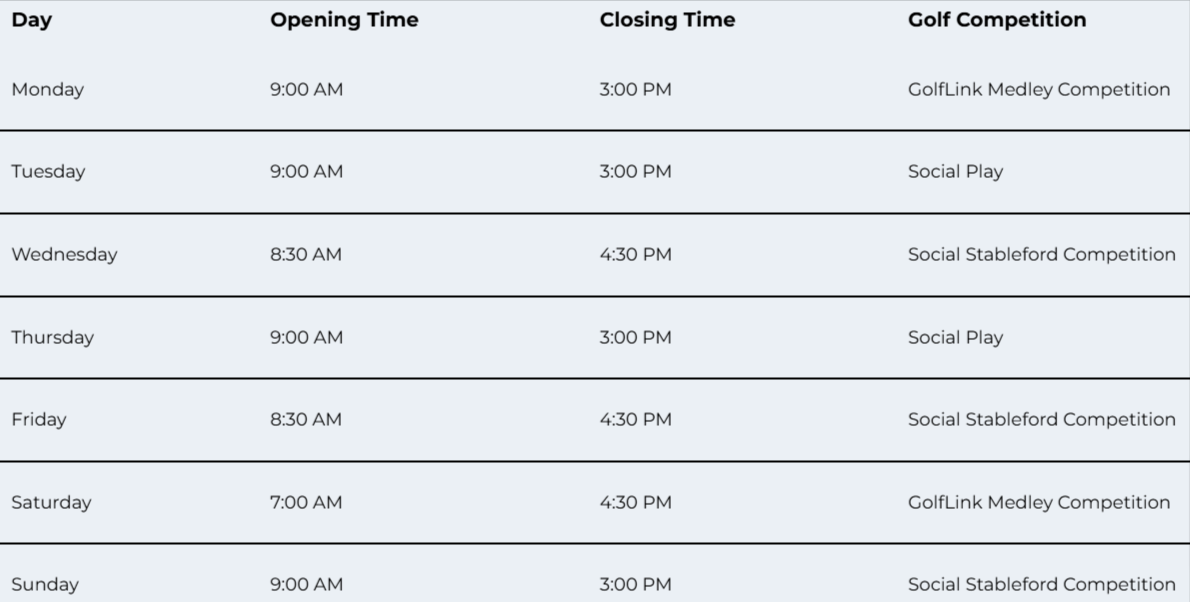Click the Closing Time column header
Image resolution: width=1190 pixels, height=602 pixels.
point(667,20)
